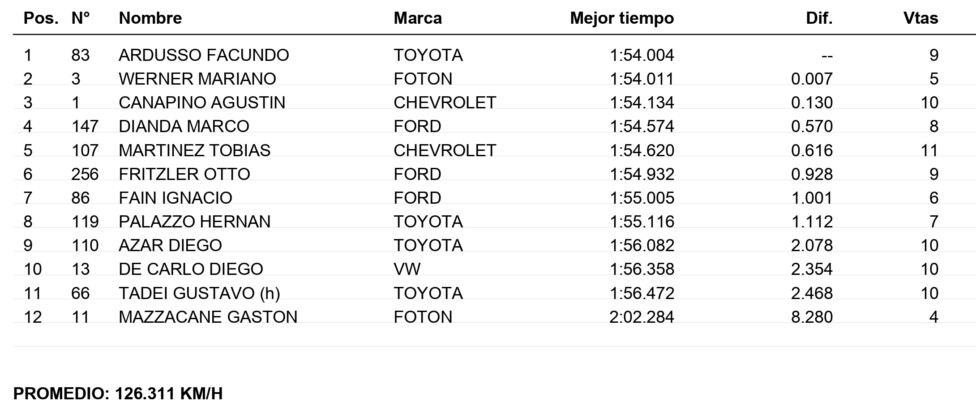Click the Marca column header
Screen dimensions: 976x419
click(x=418, y=18)
